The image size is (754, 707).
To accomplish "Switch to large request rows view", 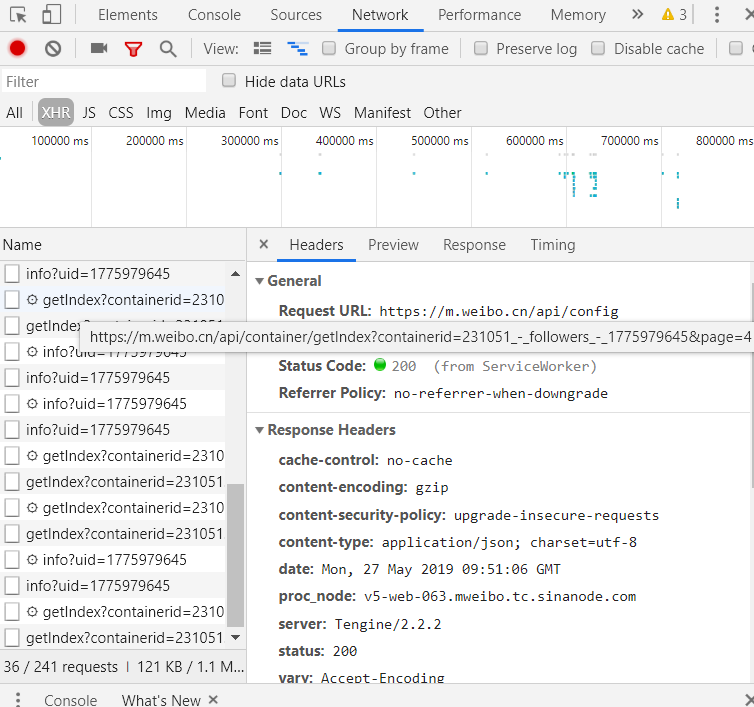I will pos(262,48).
